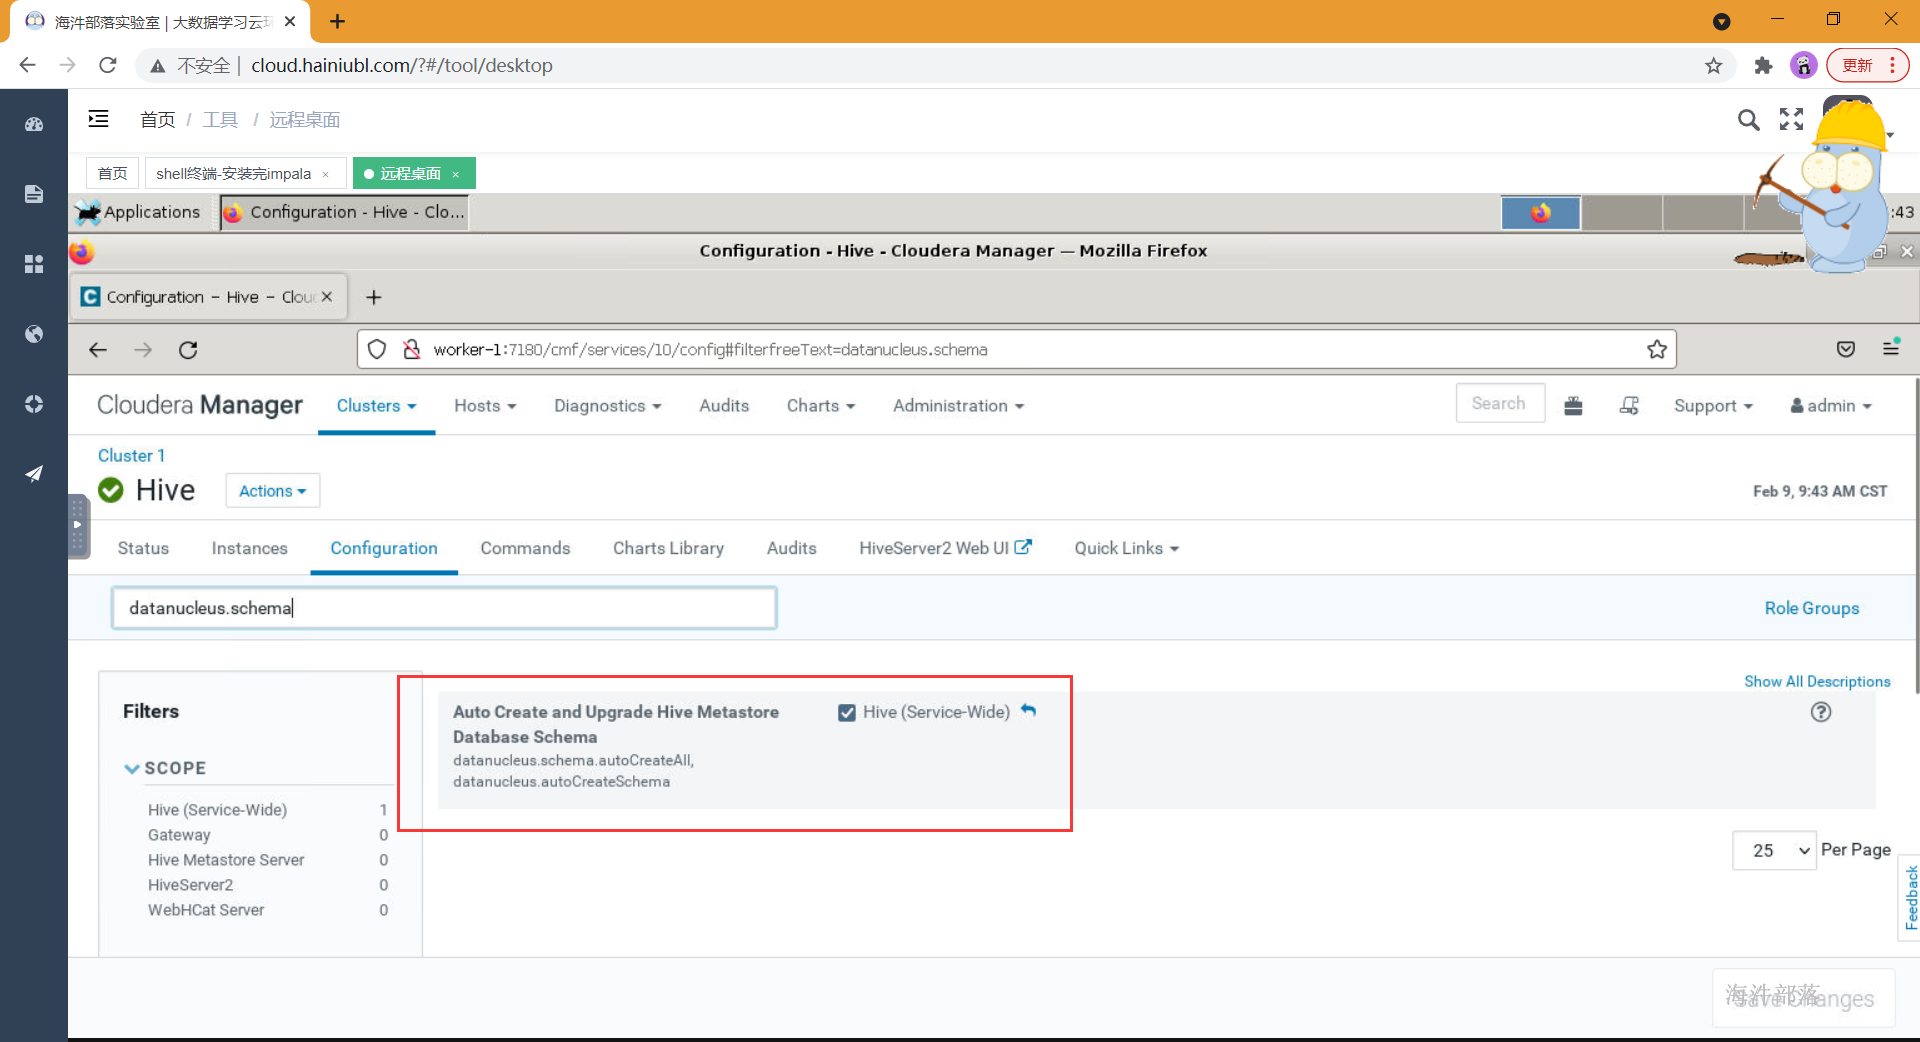Open the Hive Actions dropdown

click(x=272, y=491)
